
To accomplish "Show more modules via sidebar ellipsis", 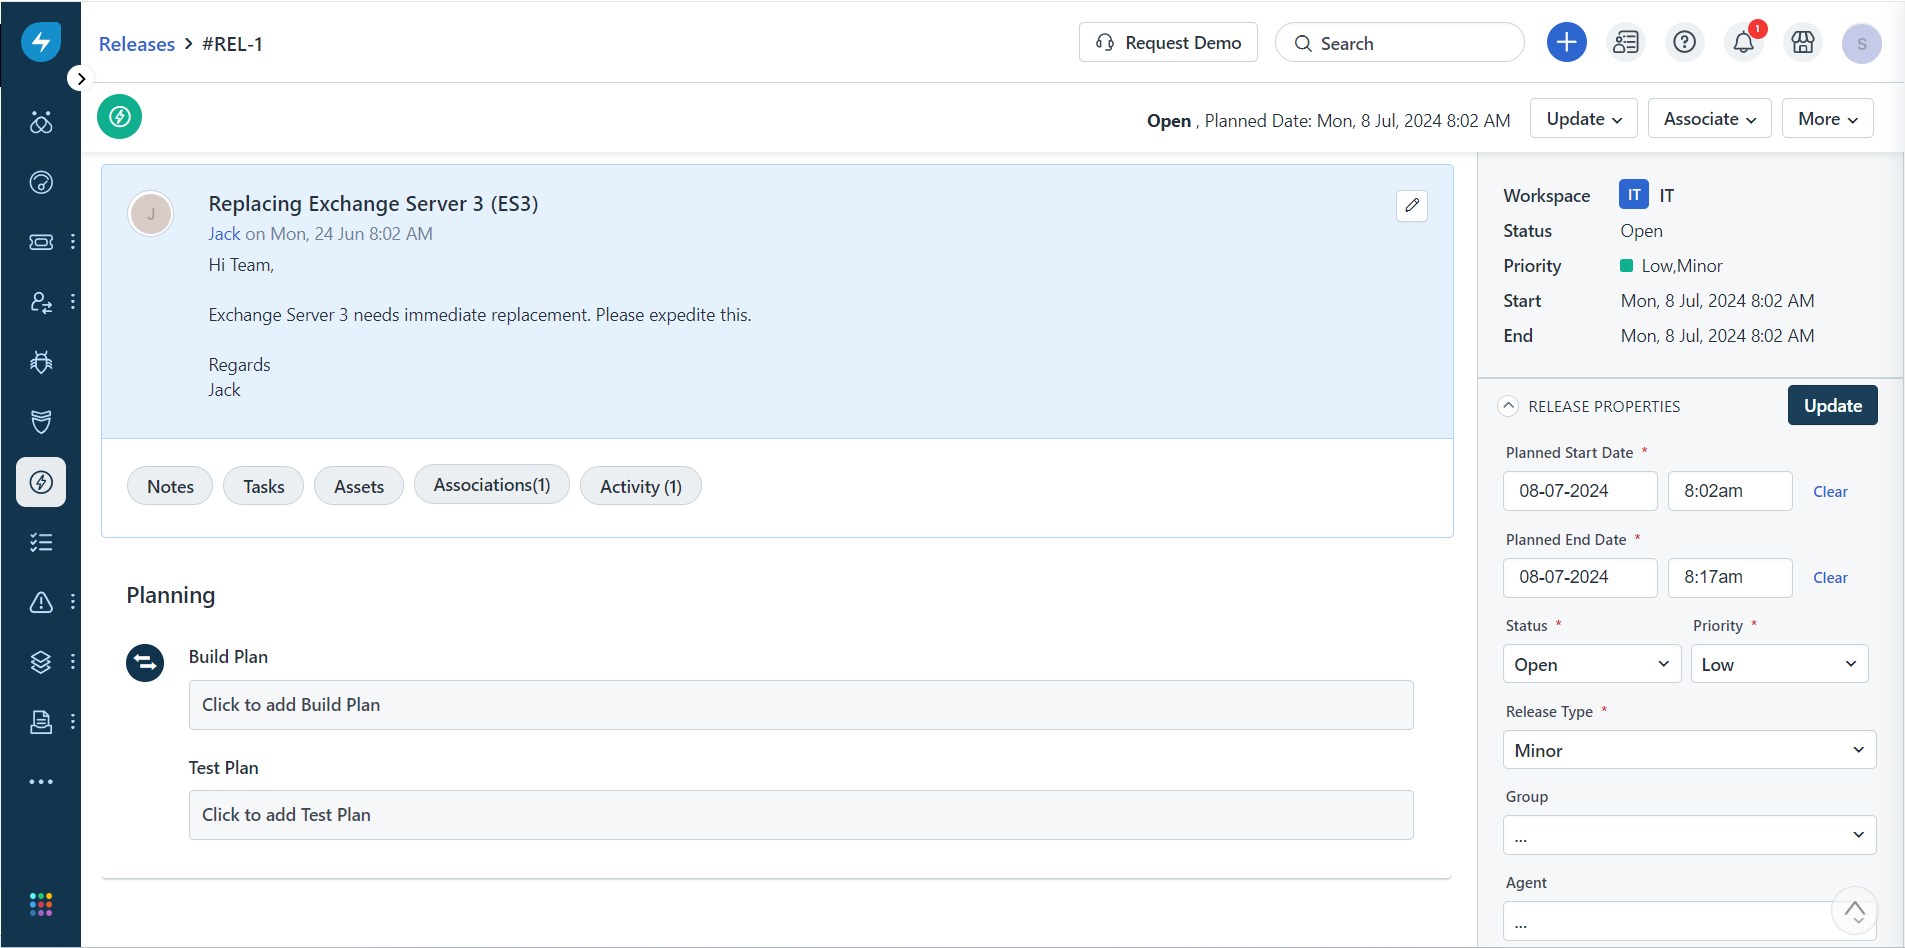I will point(41,782).
